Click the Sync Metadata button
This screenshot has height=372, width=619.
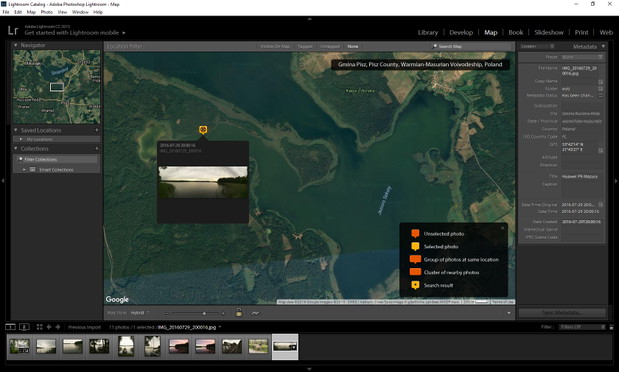pyautogui.click(x=562, y=313)
